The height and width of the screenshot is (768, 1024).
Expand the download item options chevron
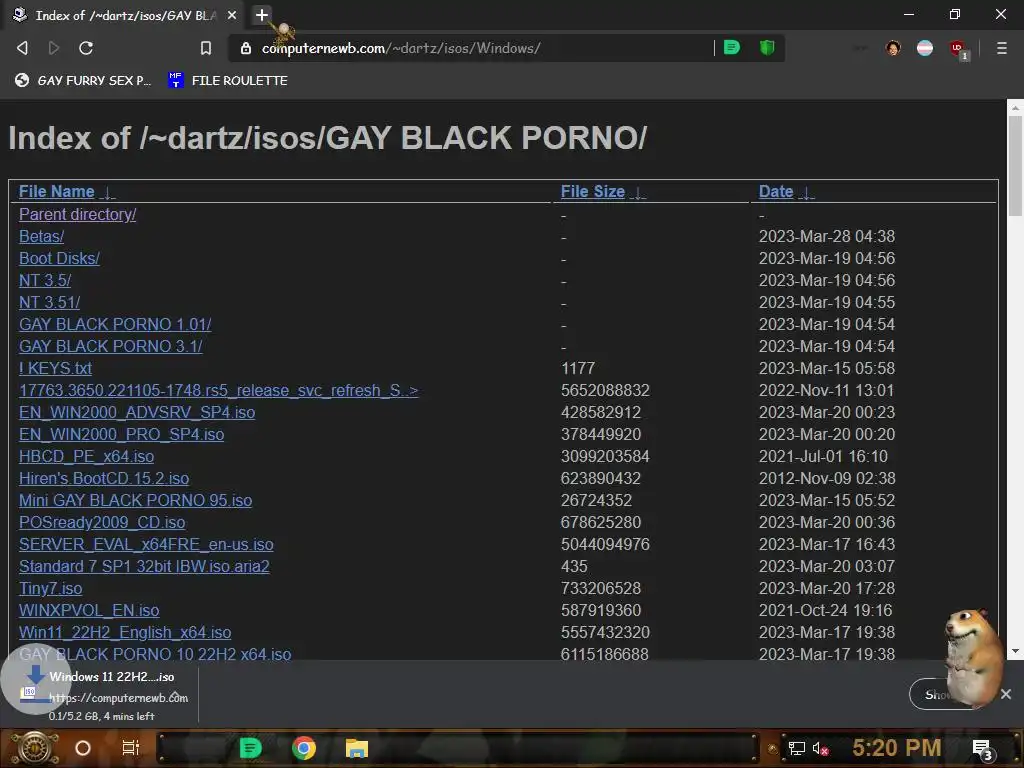174,696
